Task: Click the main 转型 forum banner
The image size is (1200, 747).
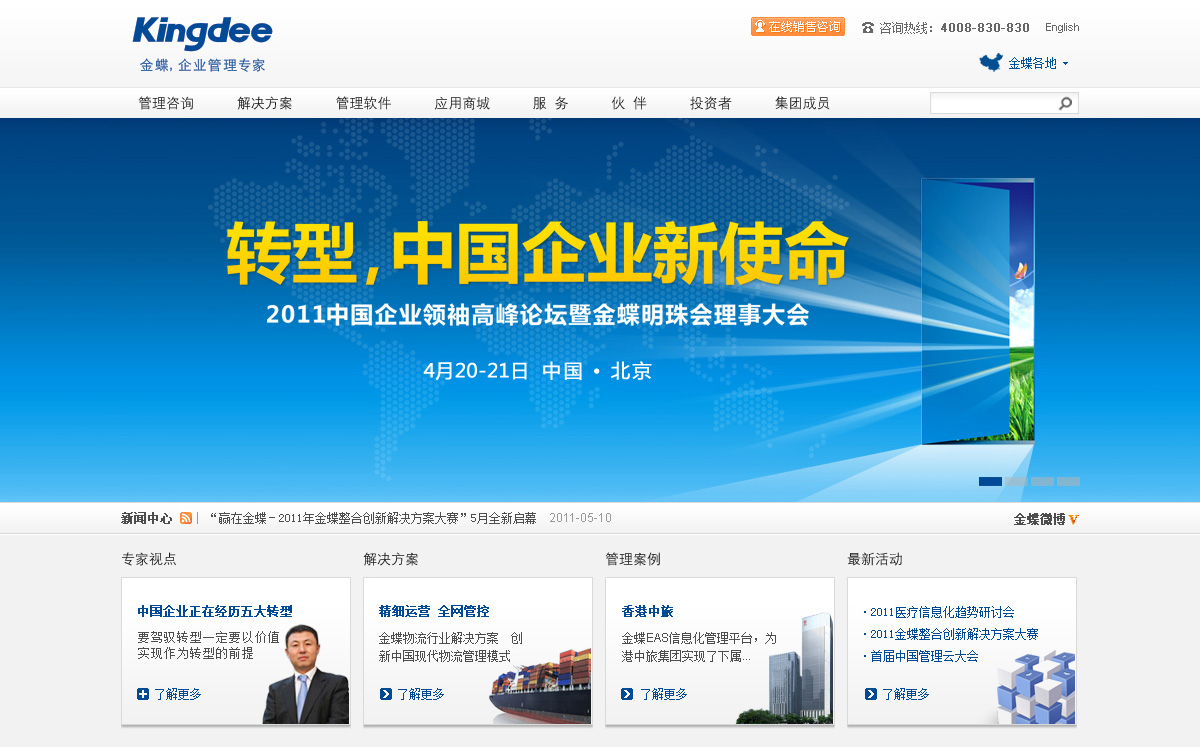Action: coord(600,310)
